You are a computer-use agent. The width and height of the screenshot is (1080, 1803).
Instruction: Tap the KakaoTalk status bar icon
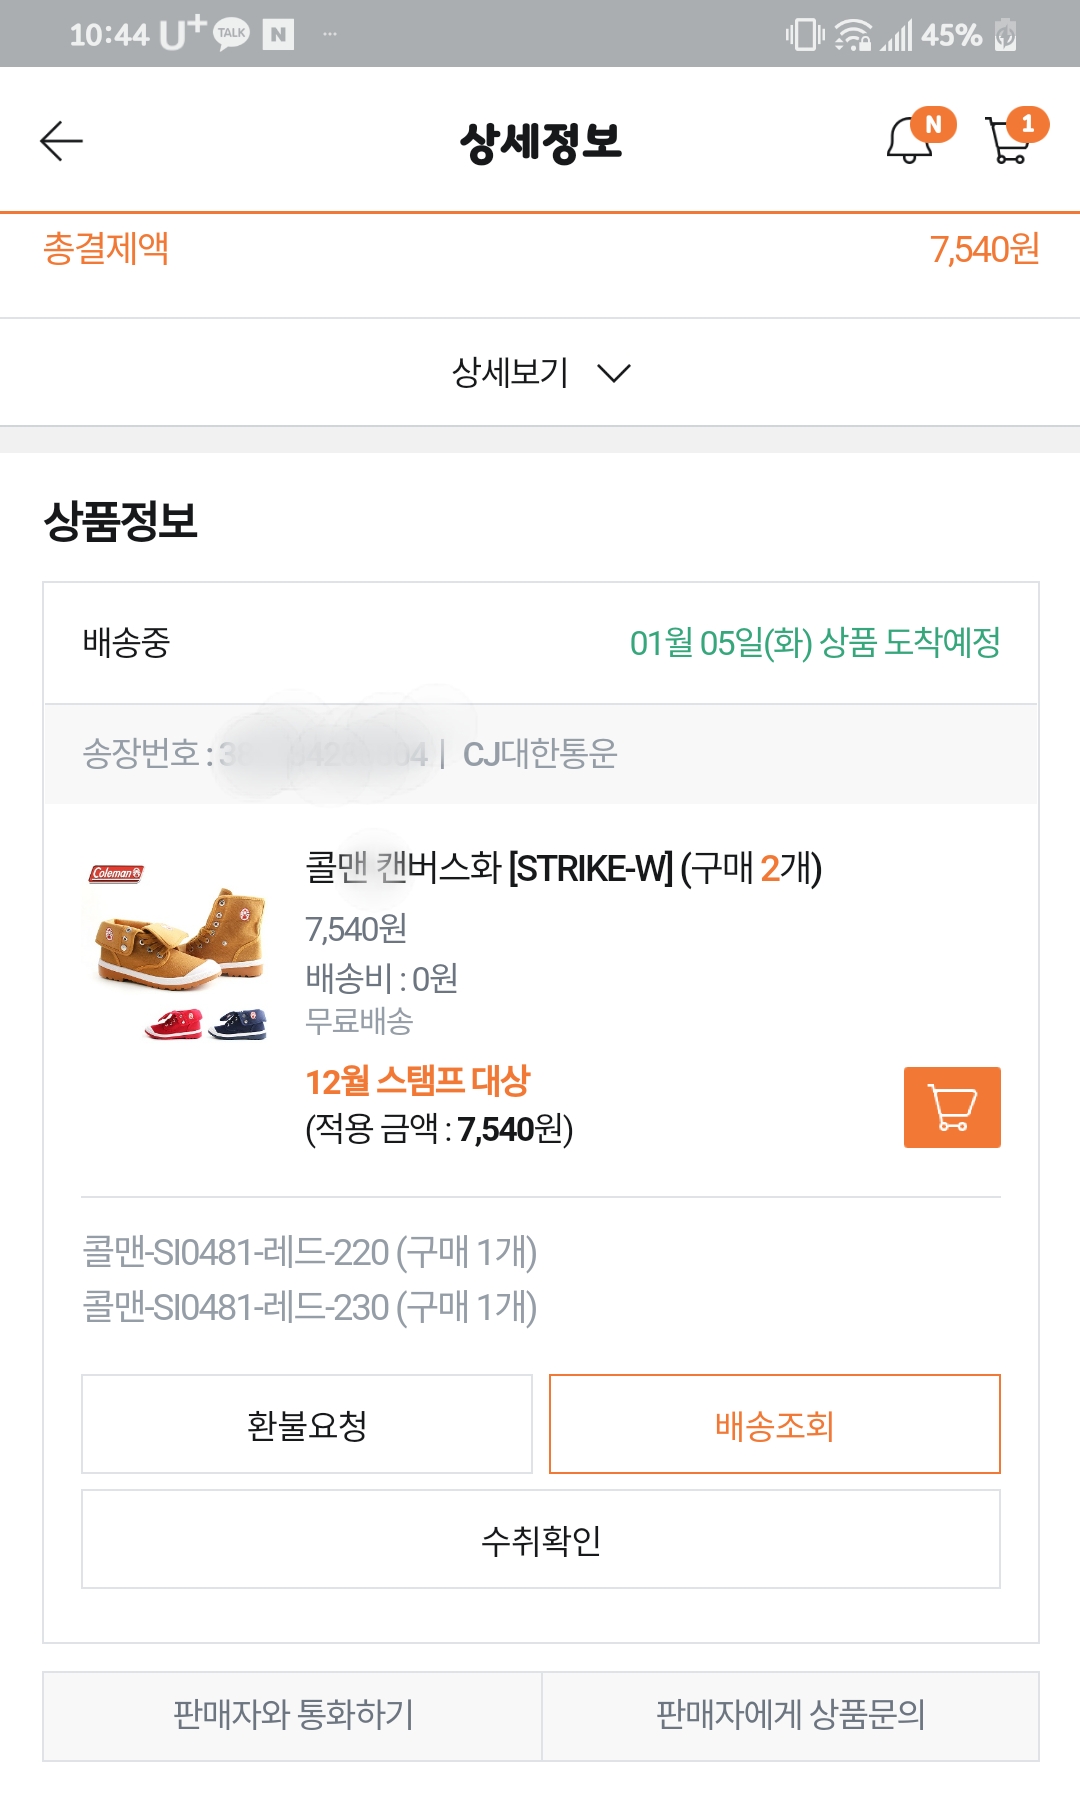(x=231, y=34)
